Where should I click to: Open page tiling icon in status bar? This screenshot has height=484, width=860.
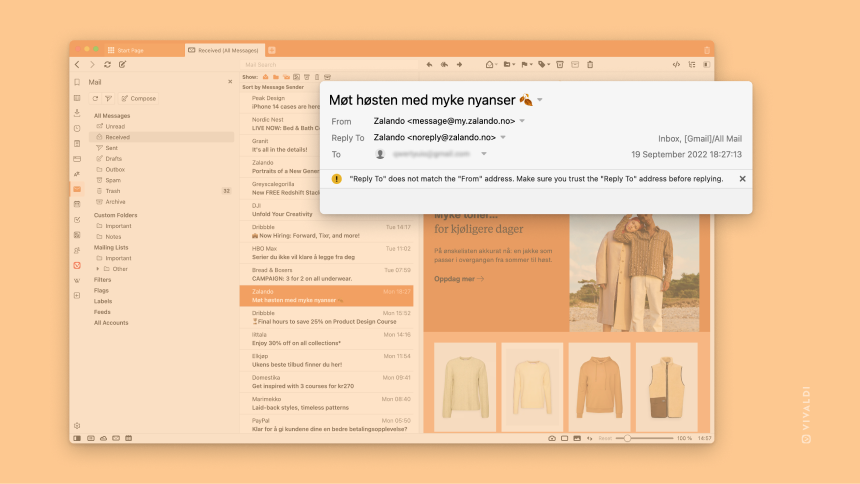(564, 438)
